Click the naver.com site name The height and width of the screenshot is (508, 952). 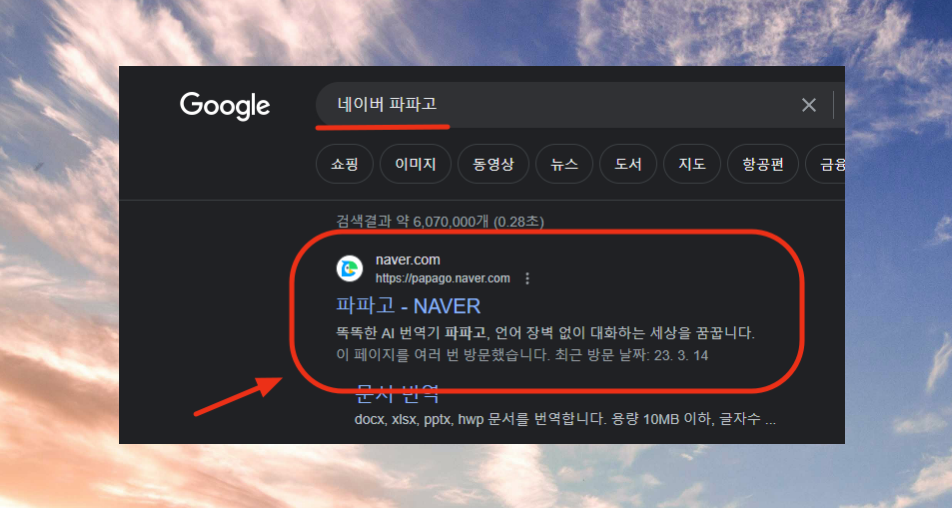(x=408, y=260)
